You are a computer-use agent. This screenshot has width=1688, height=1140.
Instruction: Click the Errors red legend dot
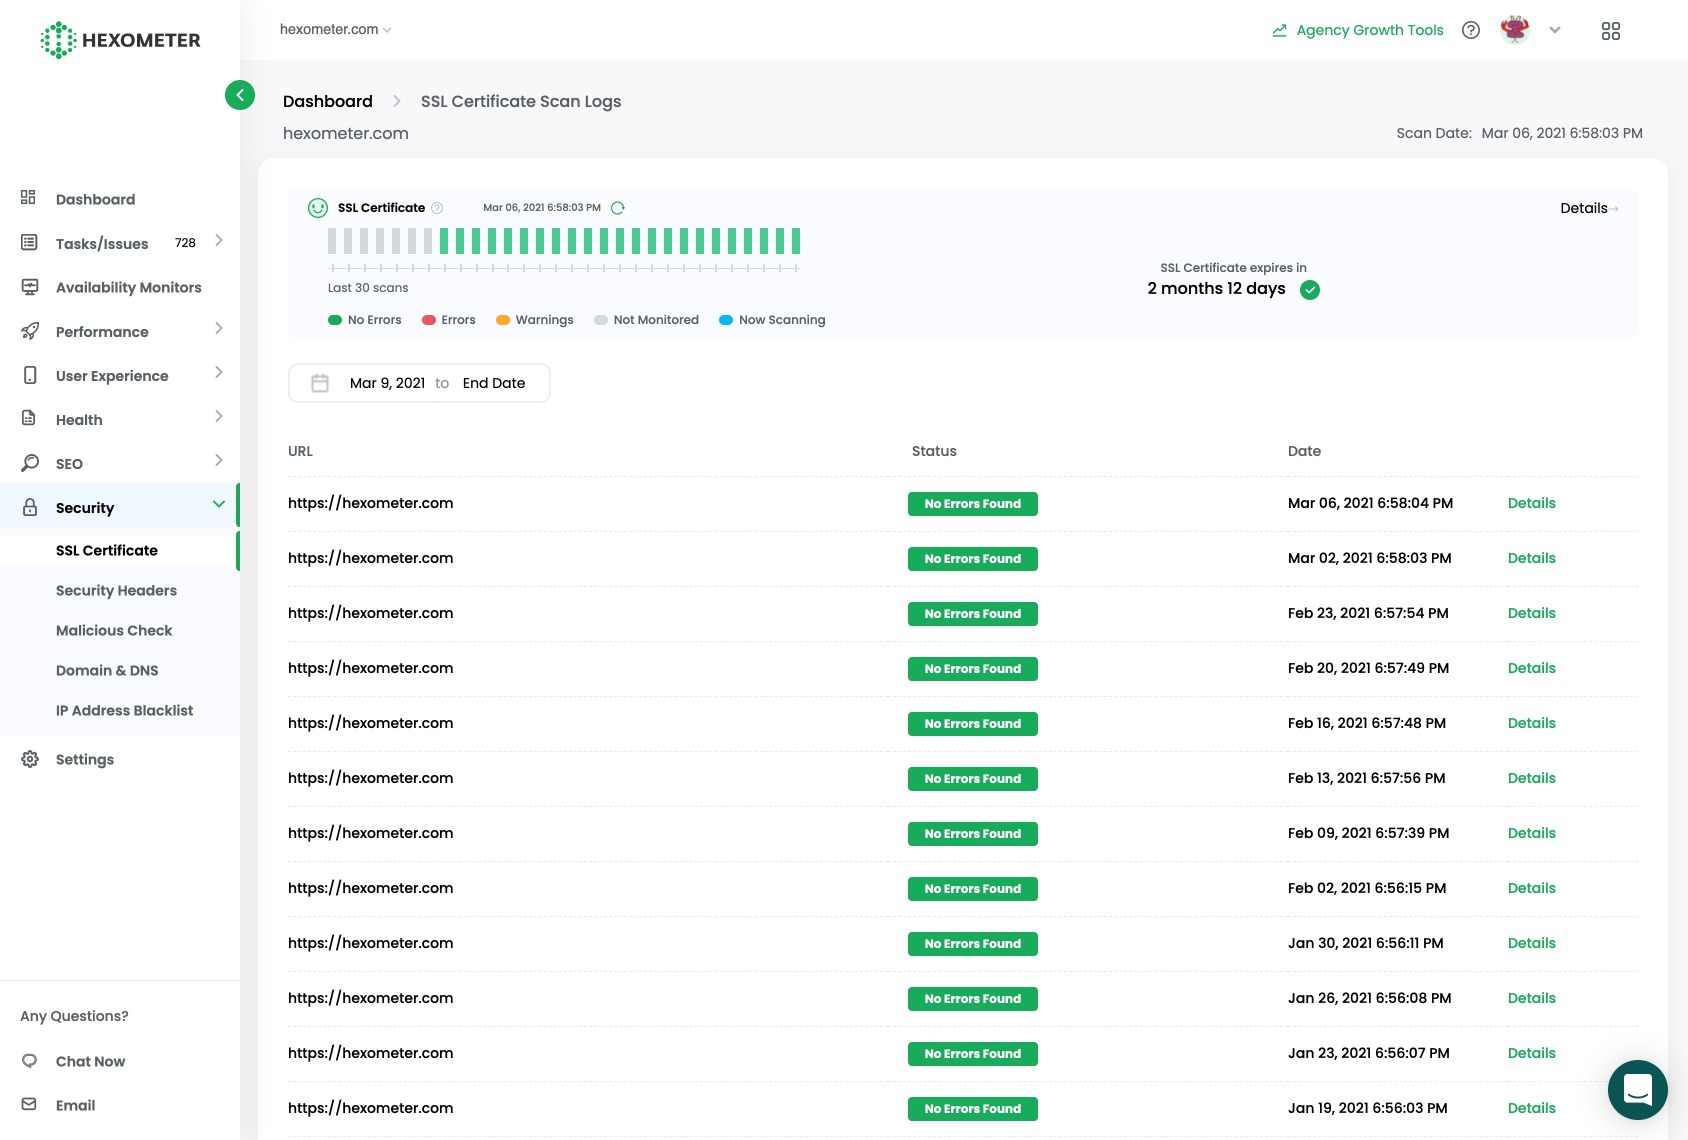(429, 320)
